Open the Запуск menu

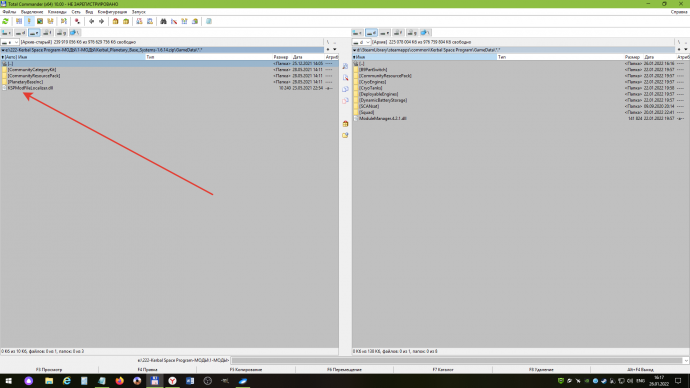pos(139,12)
